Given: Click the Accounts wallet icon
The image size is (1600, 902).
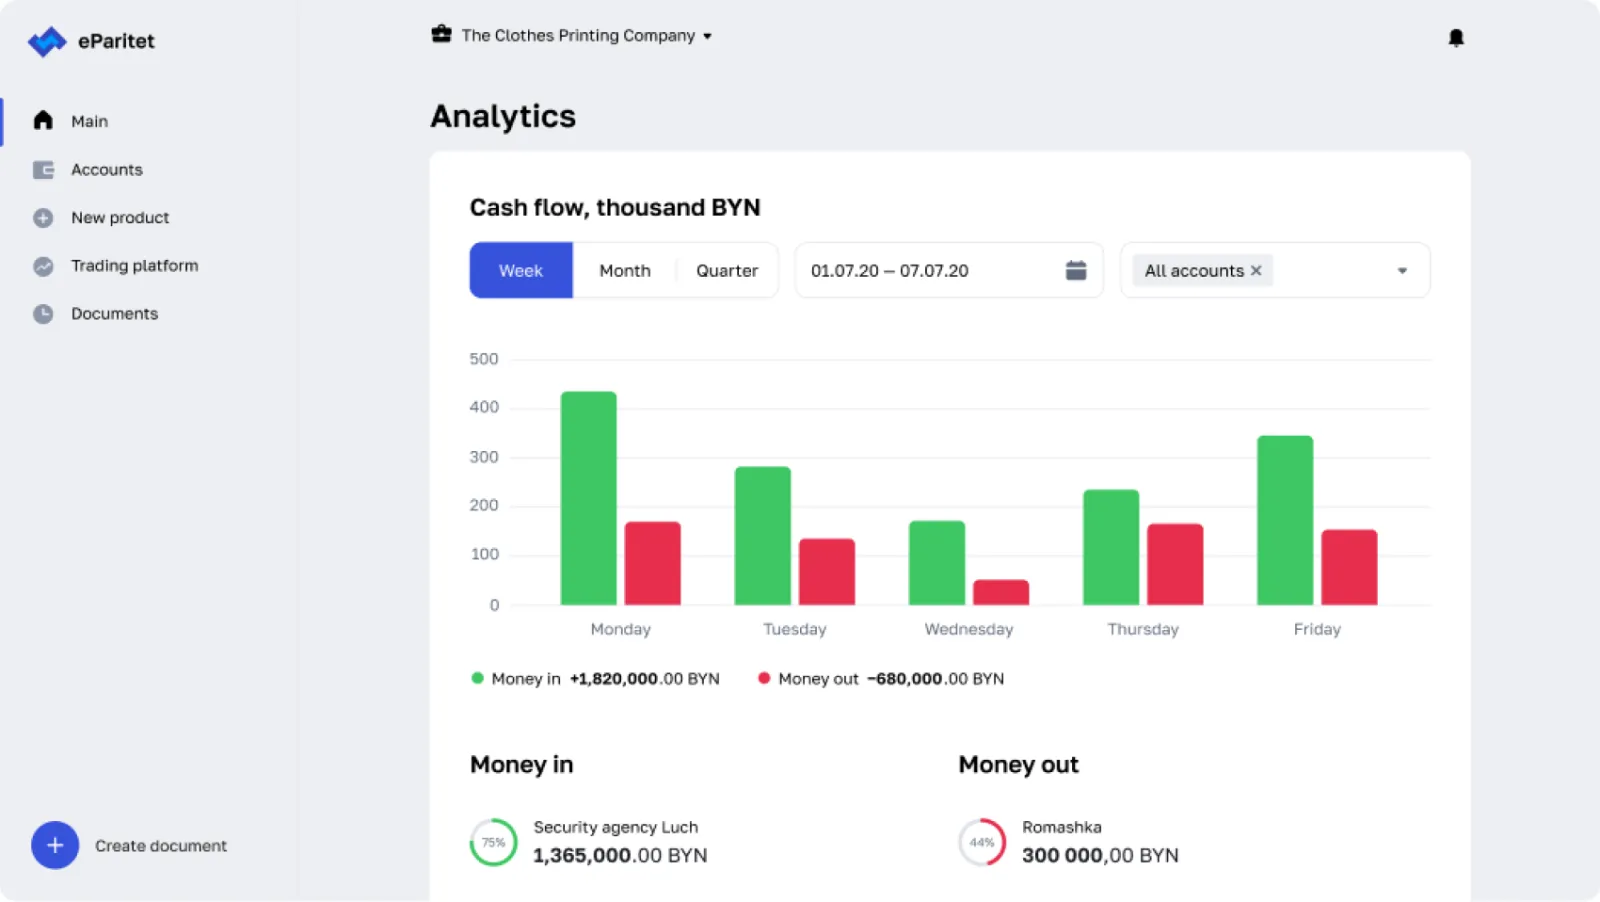Looking at the screenshot, I should point(43,170).
